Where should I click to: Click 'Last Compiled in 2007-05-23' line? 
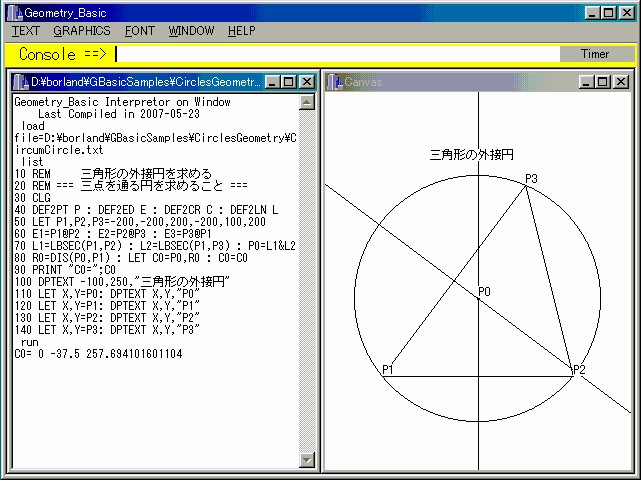(x=119, y=114)
